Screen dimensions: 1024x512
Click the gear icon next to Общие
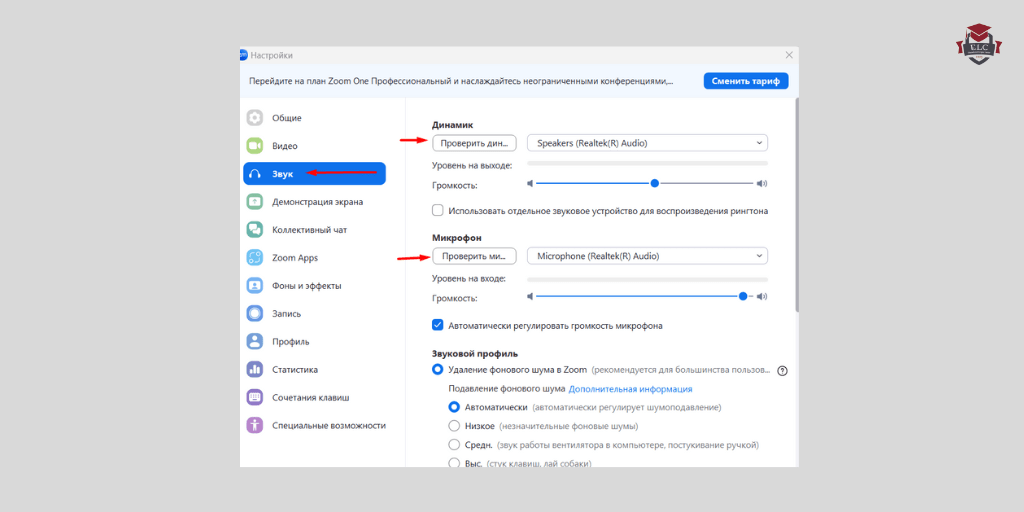[255, 118]
